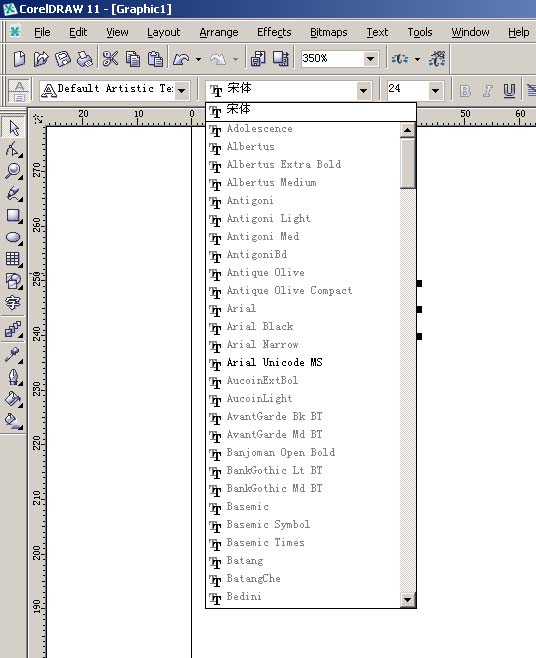Activate the Text tool
Screen dimensions: 536x658
click(13, 303)
